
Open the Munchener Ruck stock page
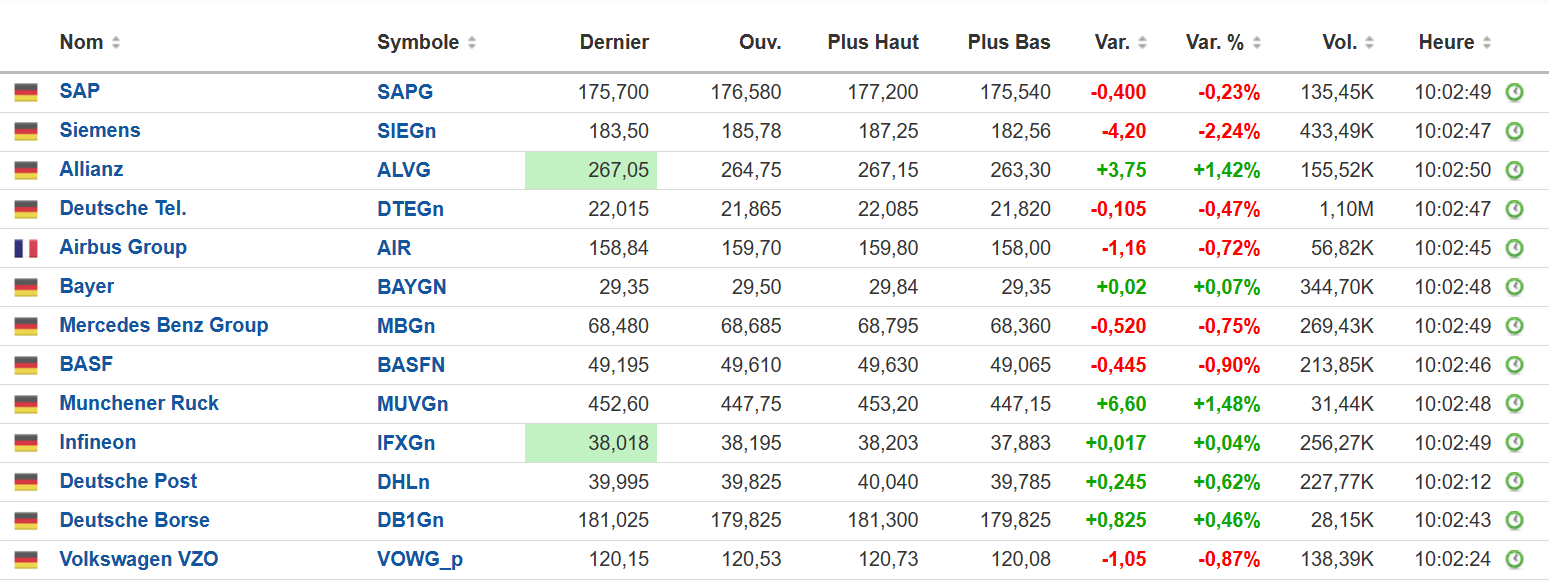[x=139, y=403]
